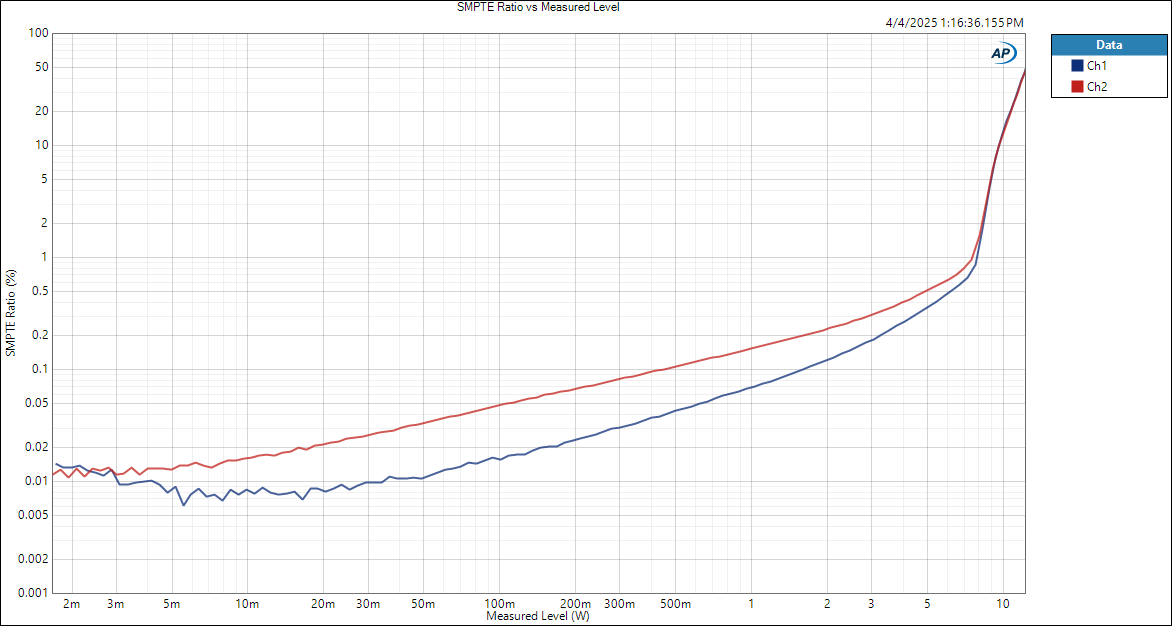Select the Ch2 legend entry label
The height and width of the screenshot is (626, 1172).
point(1097,87)
